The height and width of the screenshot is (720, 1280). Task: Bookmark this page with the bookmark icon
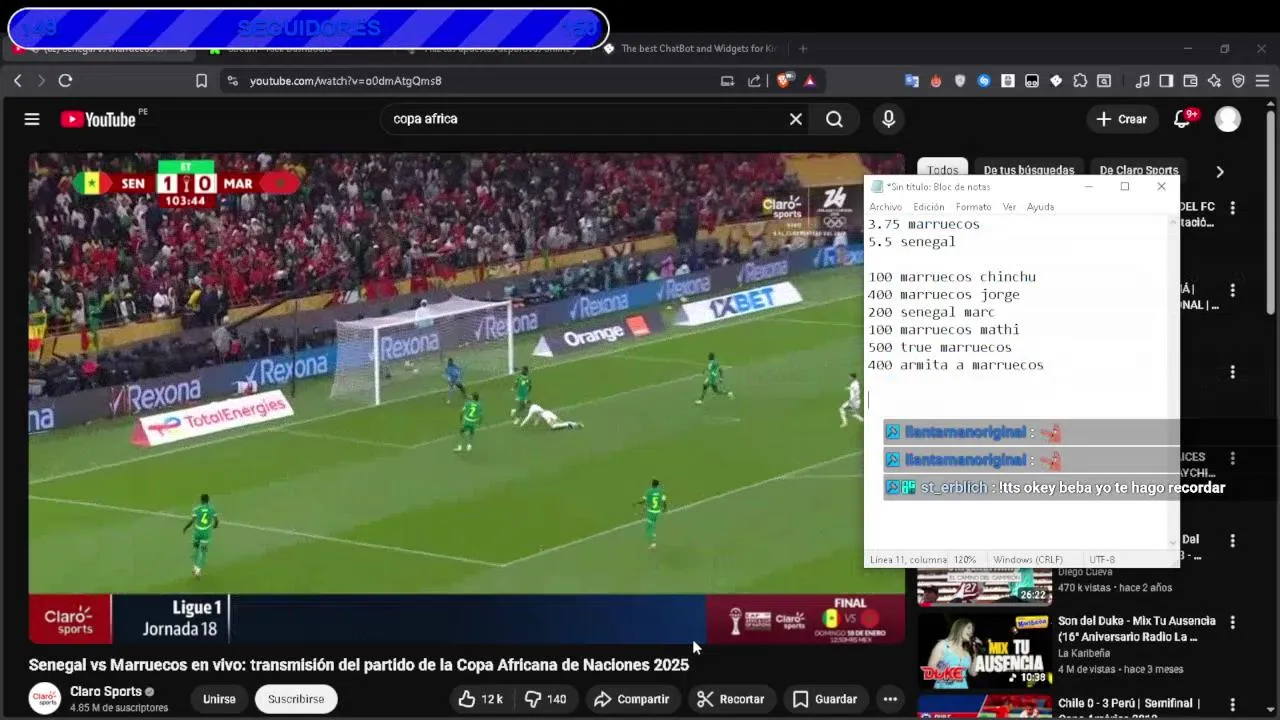click(201, 81)
